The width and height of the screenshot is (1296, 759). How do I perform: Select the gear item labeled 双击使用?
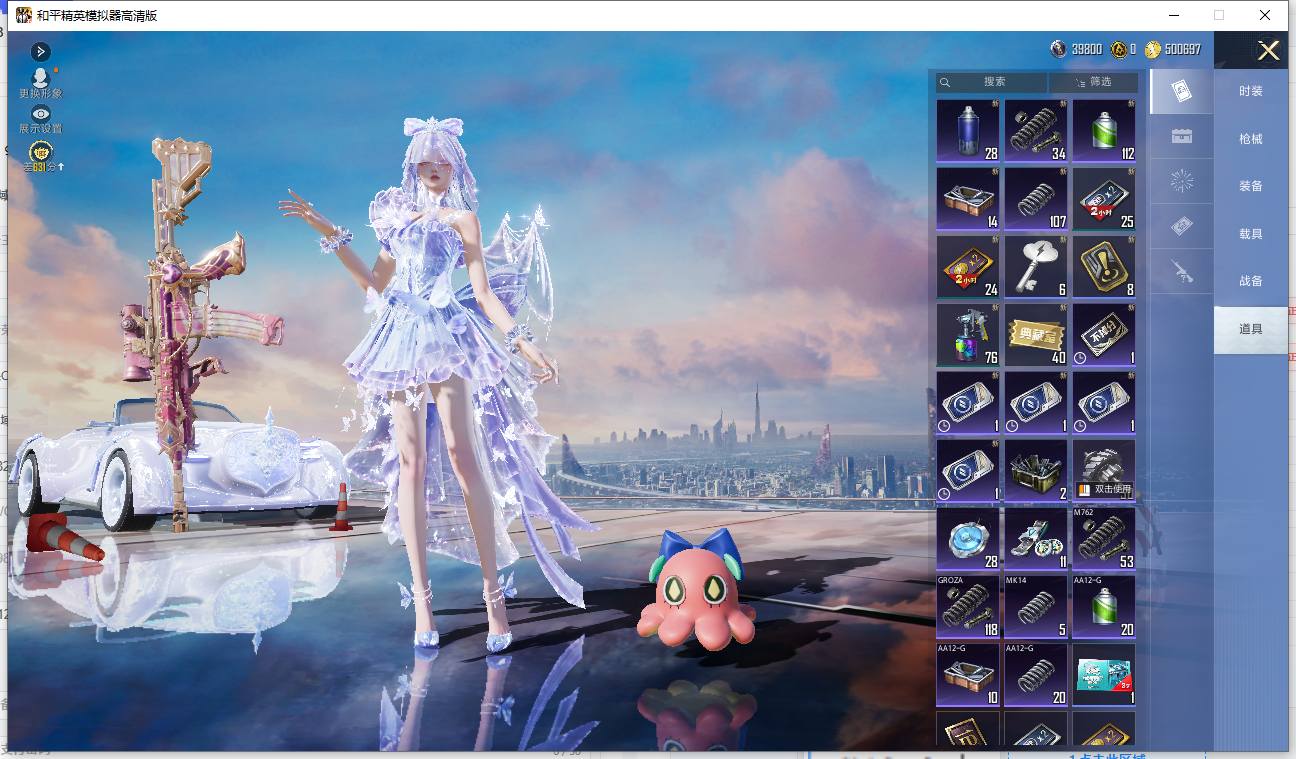tap(1104, 471)
